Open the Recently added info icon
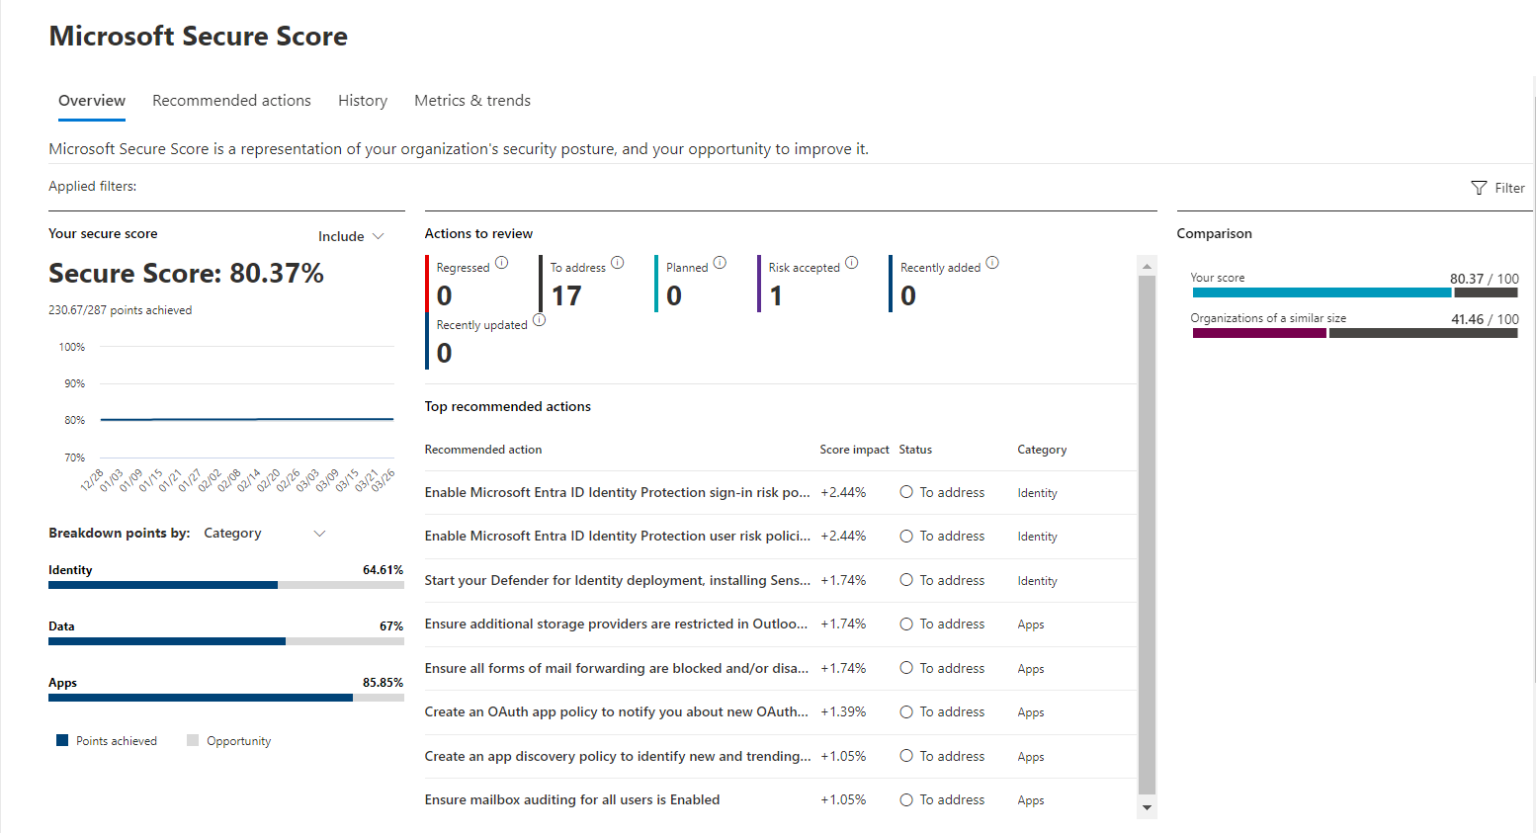The width and height of the screenshot is (1536, 833). pyautogui.click(x=992, y=262)
